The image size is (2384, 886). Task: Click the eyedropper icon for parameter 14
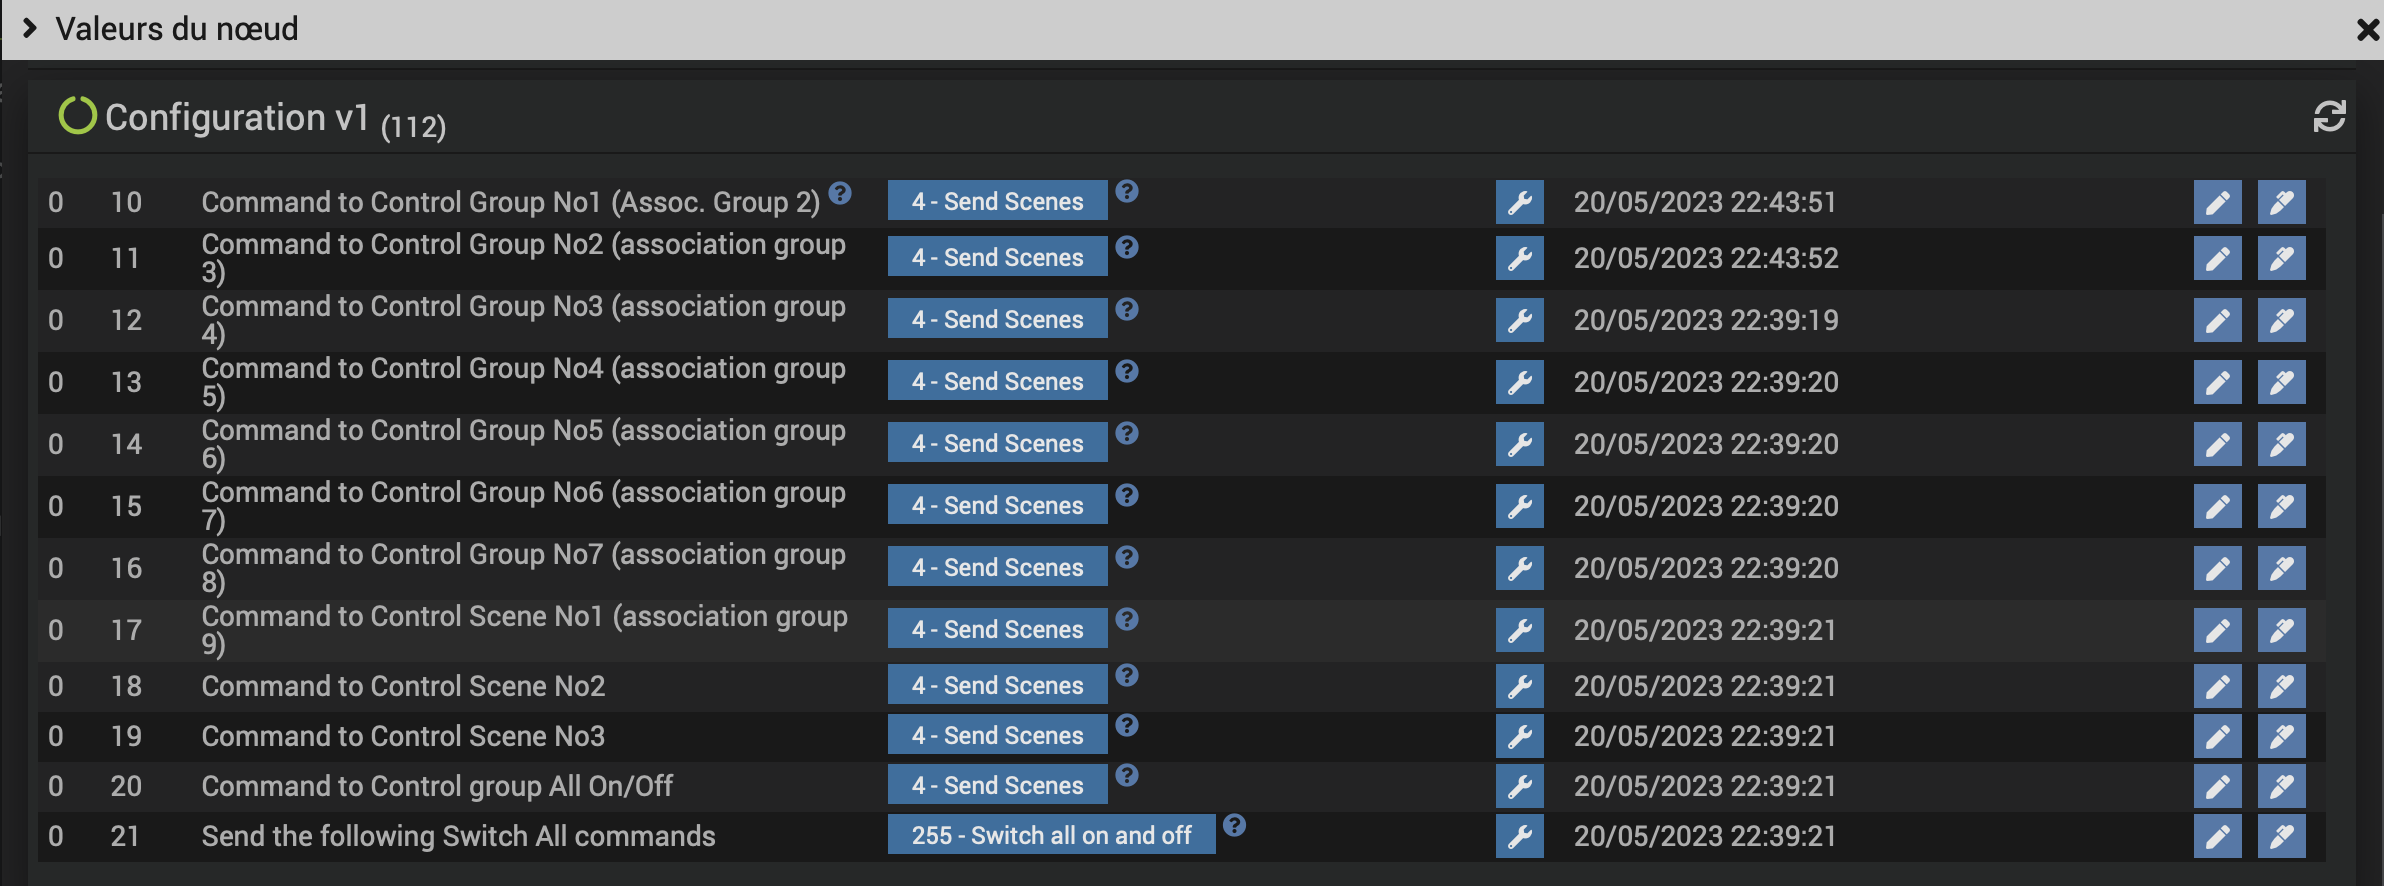pos(2281,444)
